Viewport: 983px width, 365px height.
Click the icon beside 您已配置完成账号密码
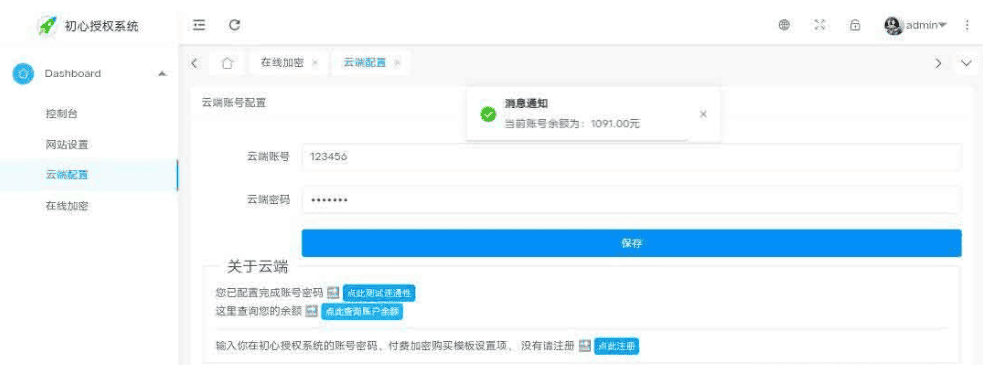click(x=333, y=293)
